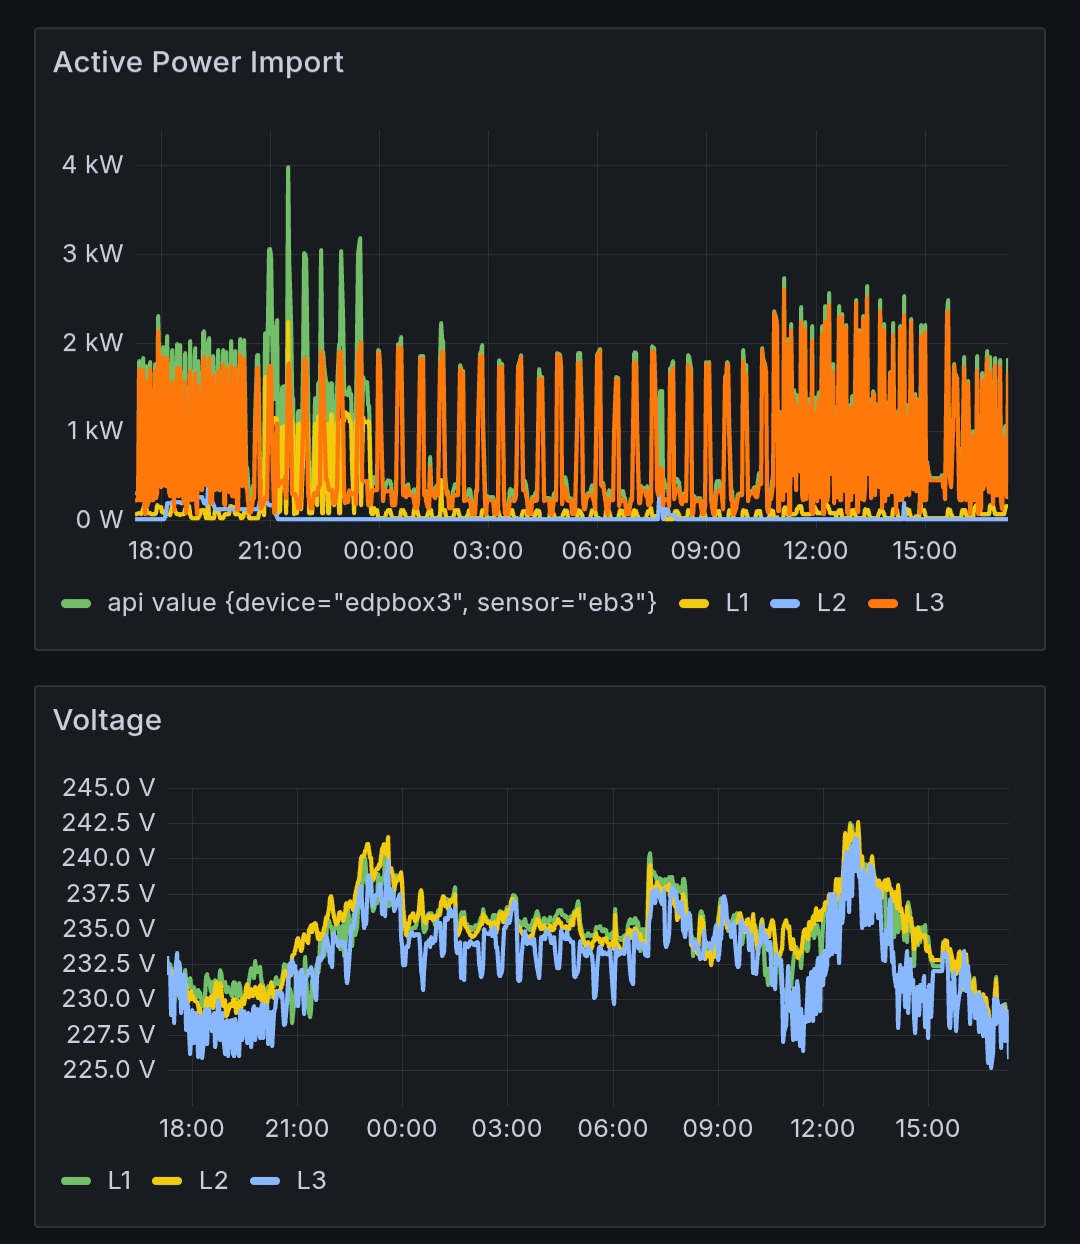This screenshot has height=1244, width=1080.
Task: Click 03:00 tick on Voltage chart
Action: (507, 1129)
